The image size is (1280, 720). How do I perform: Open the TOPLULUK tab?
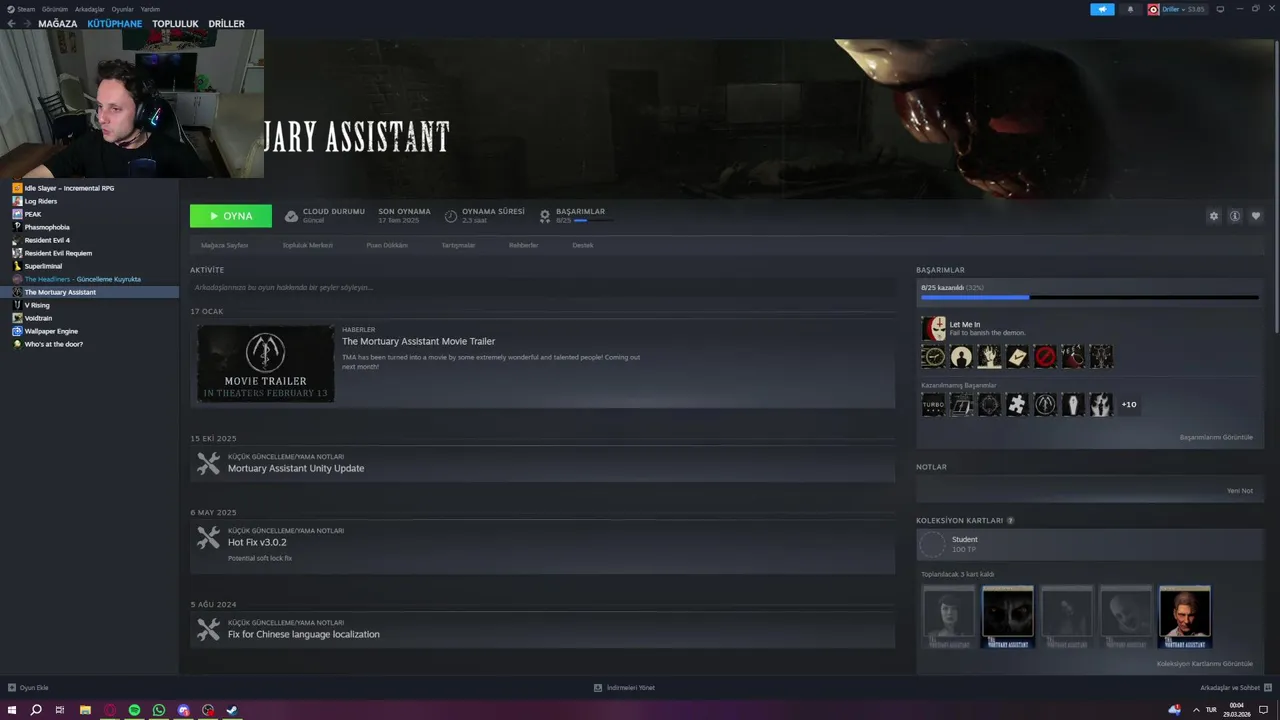tap(175, 23)
